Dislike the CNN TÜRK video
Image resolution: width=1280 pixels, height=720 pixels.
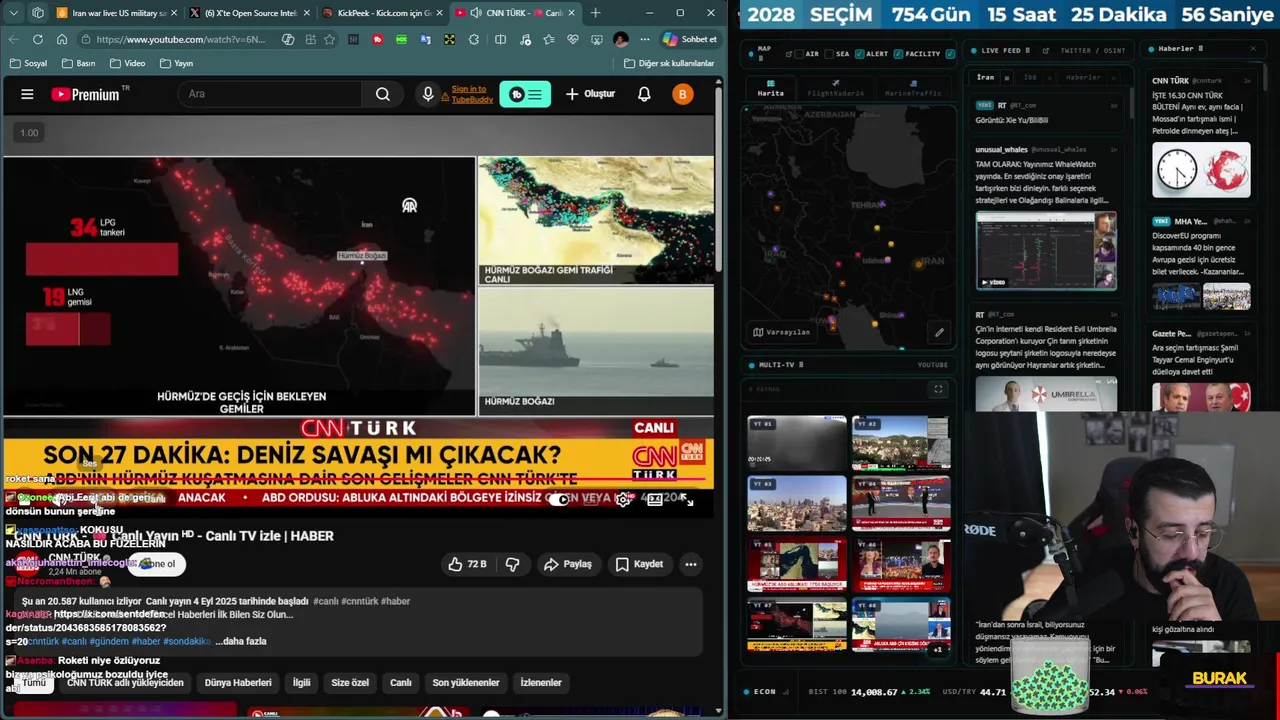[512, 564]
